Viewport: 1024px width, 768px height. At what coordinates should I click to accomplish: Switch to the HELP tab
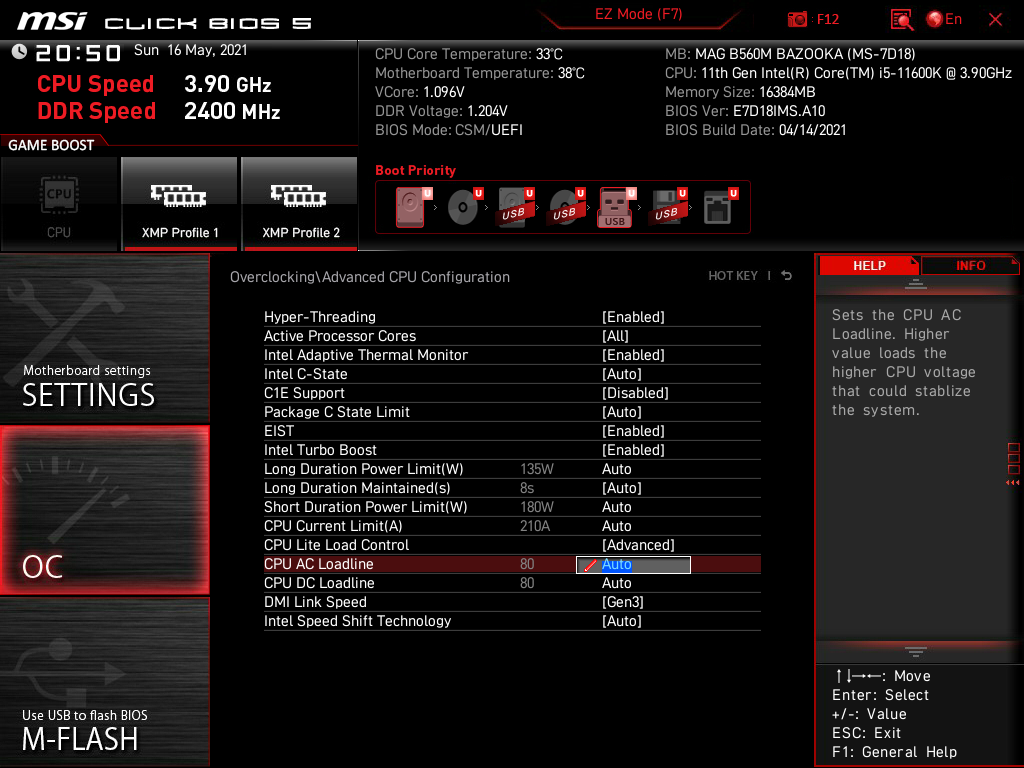(x=869, y=265)
